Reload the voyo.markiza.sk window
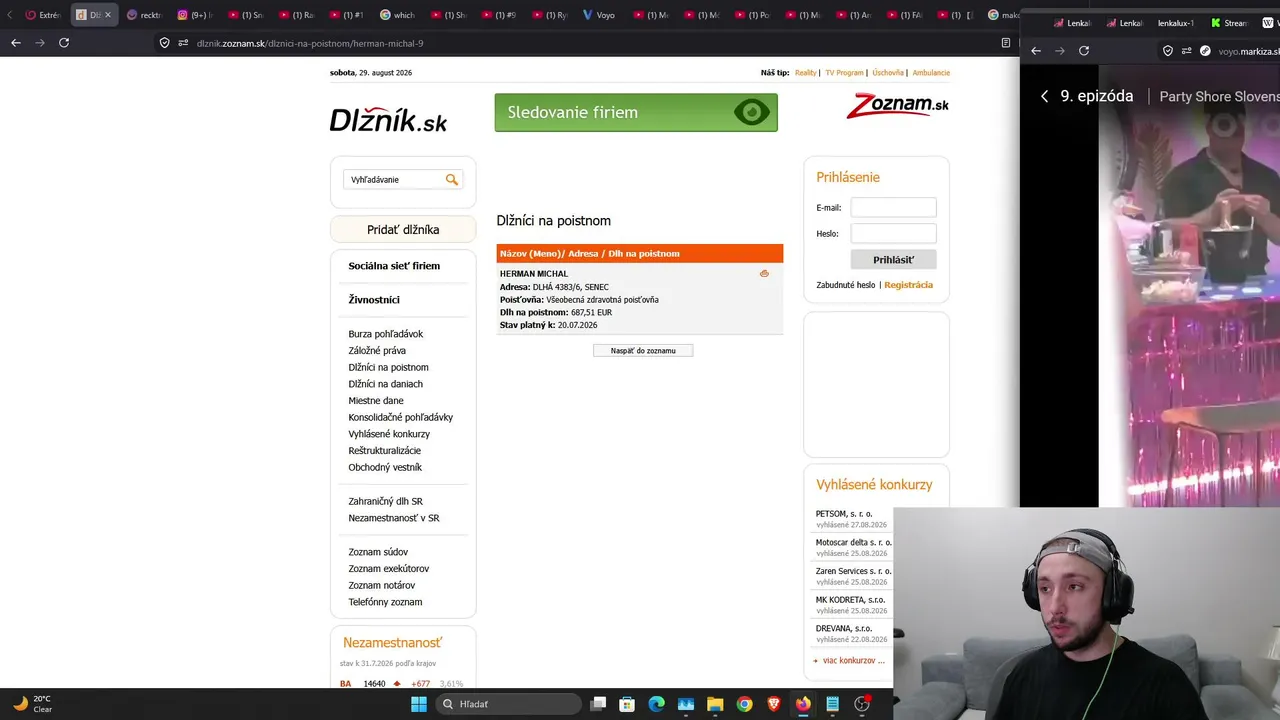 [x=1084, y=51]
